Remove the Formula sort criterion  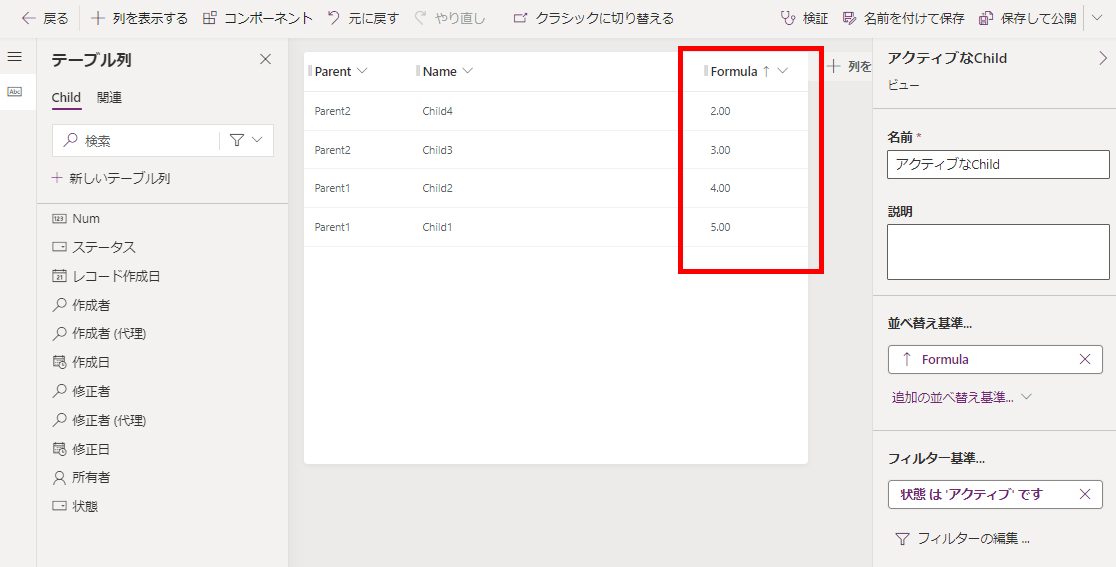click(1085, 359)
